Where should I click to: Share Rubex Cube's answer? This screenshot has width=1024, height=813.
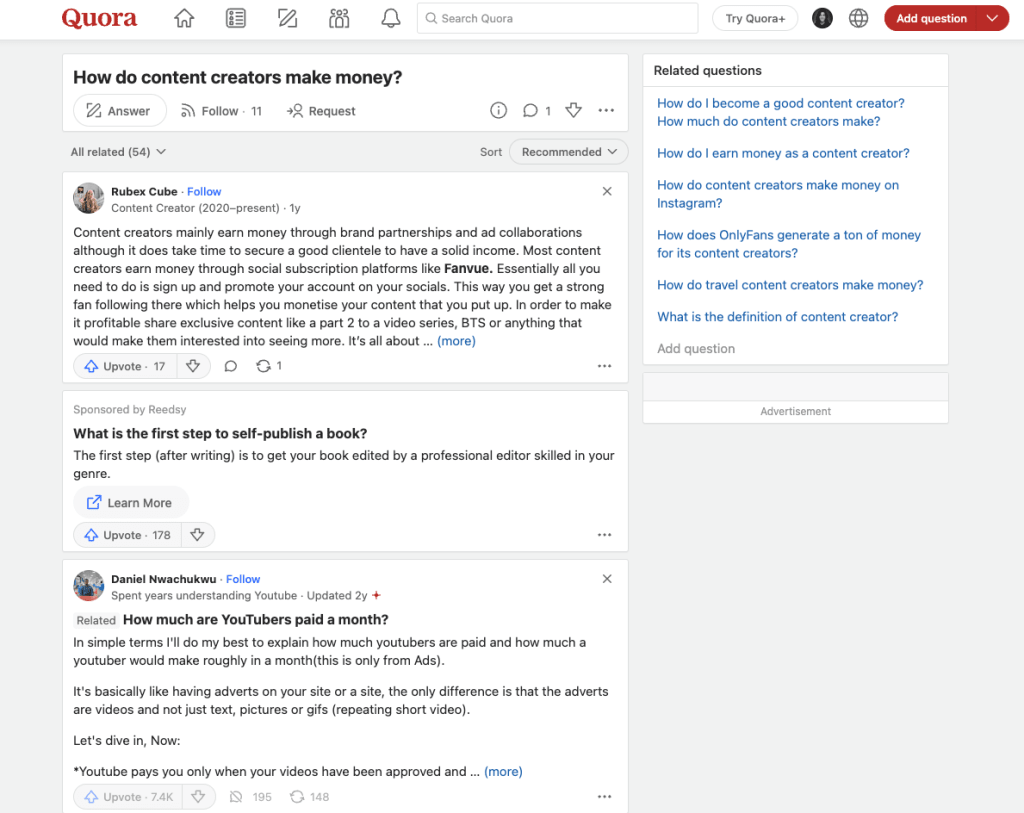click(x=269, y=366)
